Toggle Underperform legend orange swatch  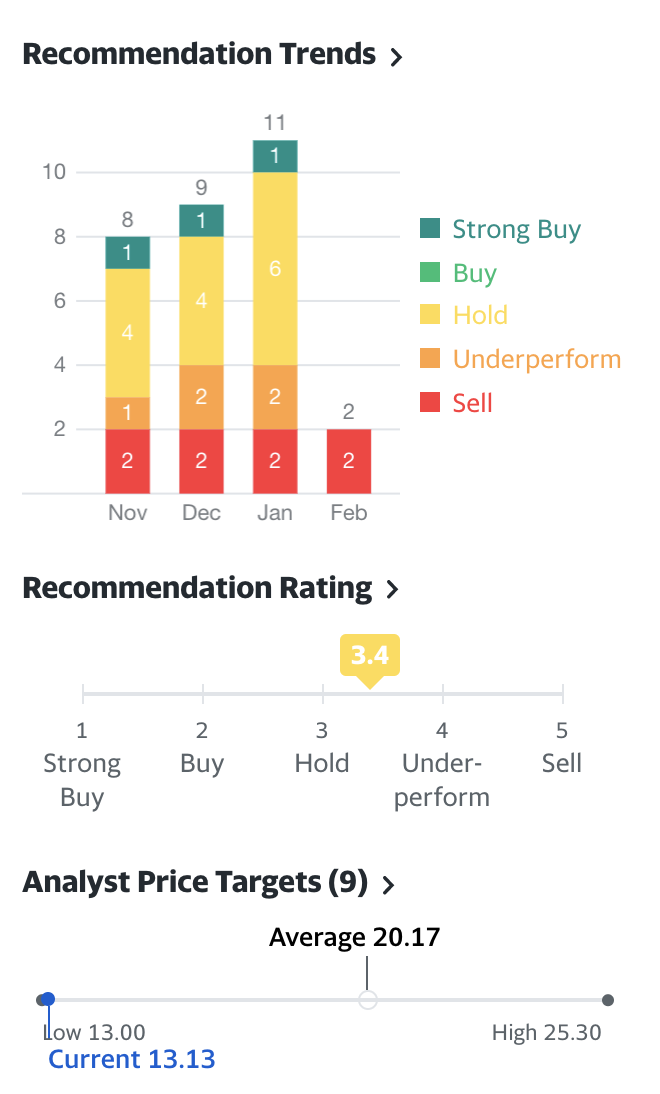pos(430,359)
